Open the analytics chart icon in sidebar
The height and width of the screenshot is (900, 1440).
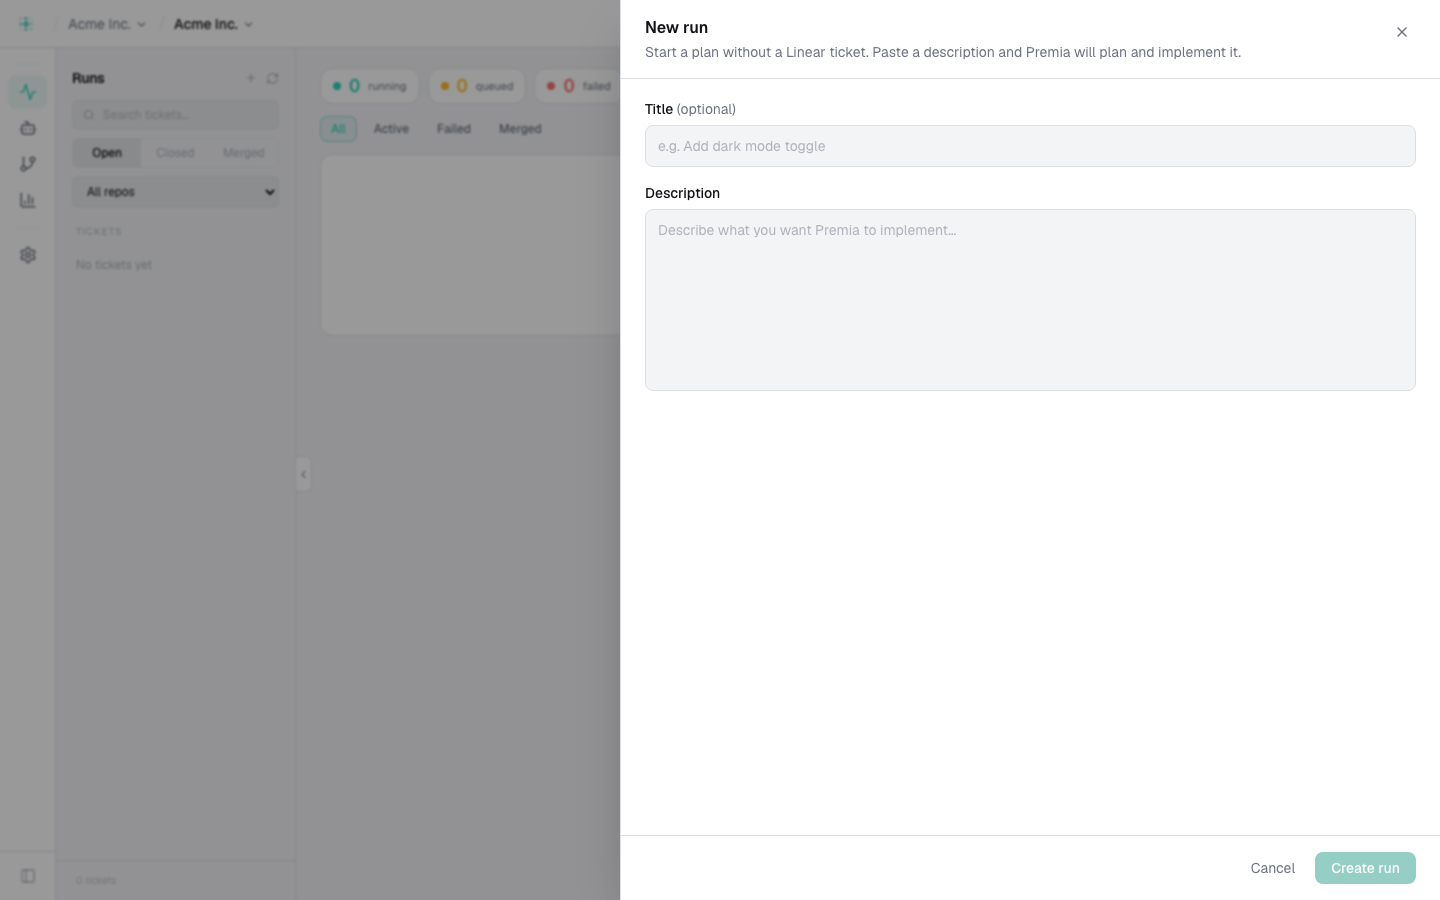(28, 200)
